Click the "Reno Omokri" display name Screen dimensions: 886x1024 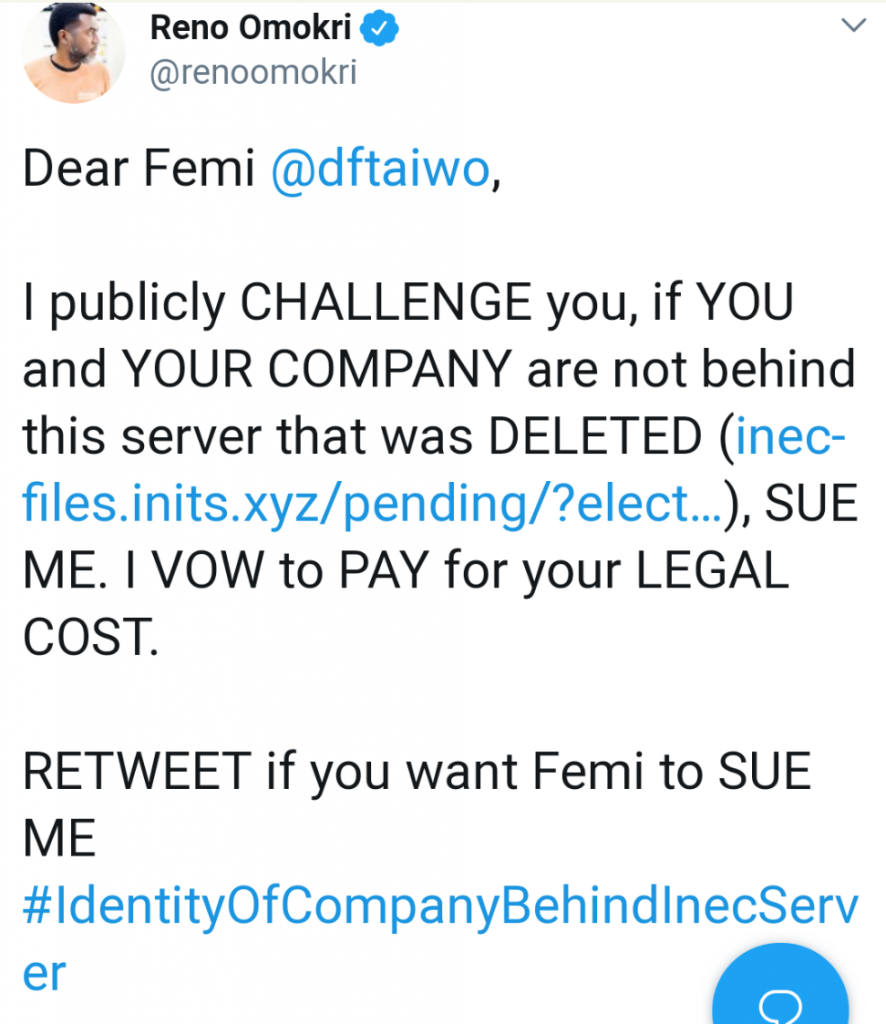250,29
